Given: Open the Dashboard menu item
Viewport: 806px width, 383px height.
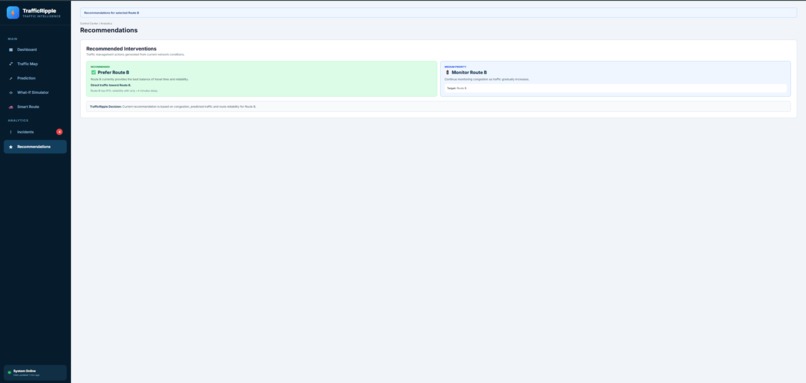Looking at the screenshot, I should tap(35, 50).
